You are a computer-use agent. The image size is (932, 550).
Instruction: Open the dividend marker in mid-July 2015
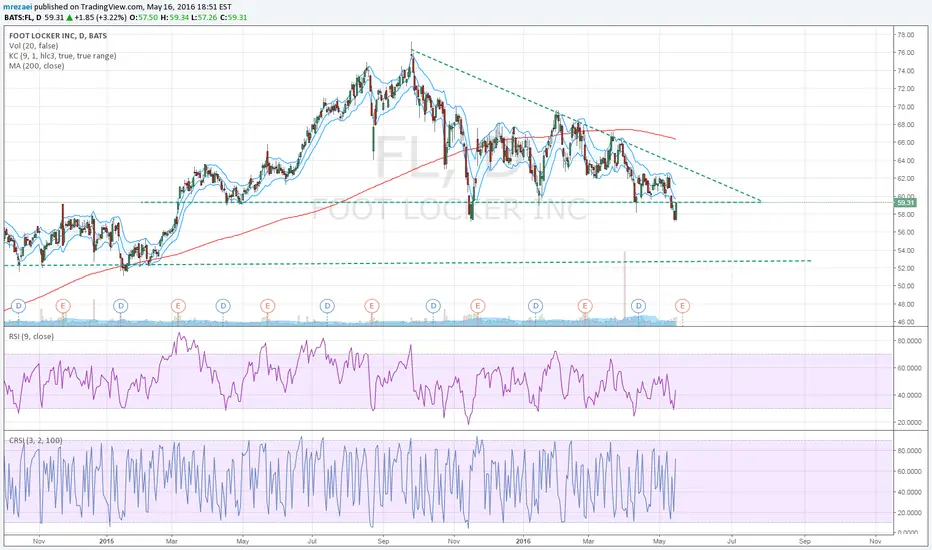pos(327,306)
